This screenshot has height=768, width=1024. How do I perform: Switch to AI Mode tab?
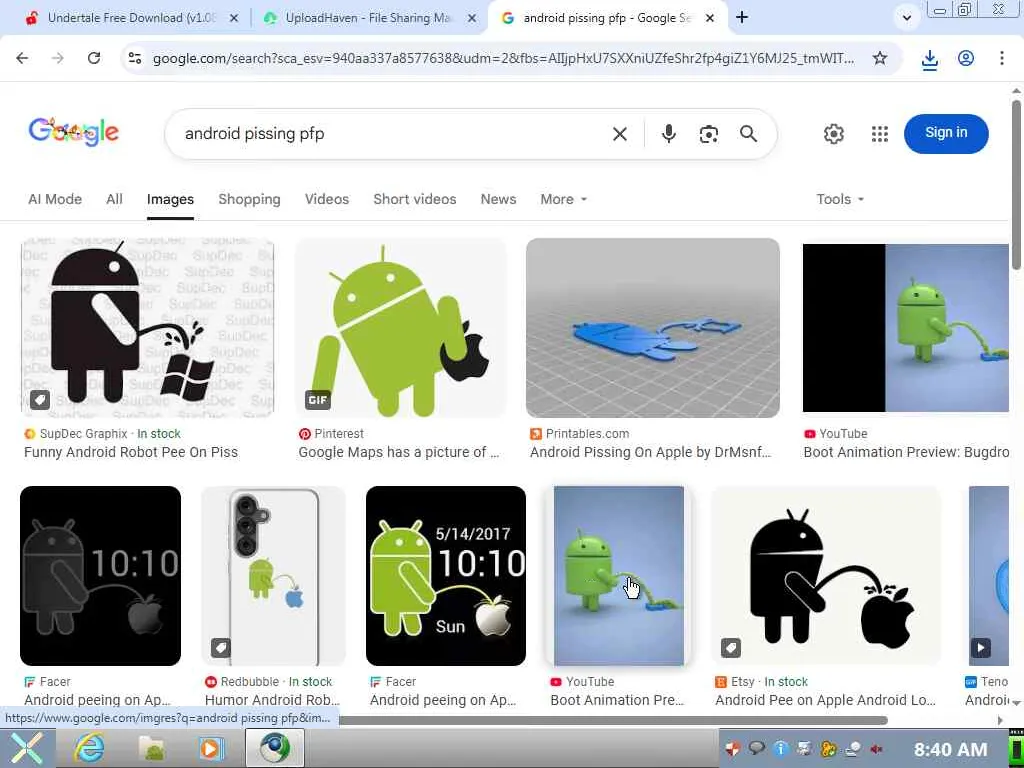55,199
